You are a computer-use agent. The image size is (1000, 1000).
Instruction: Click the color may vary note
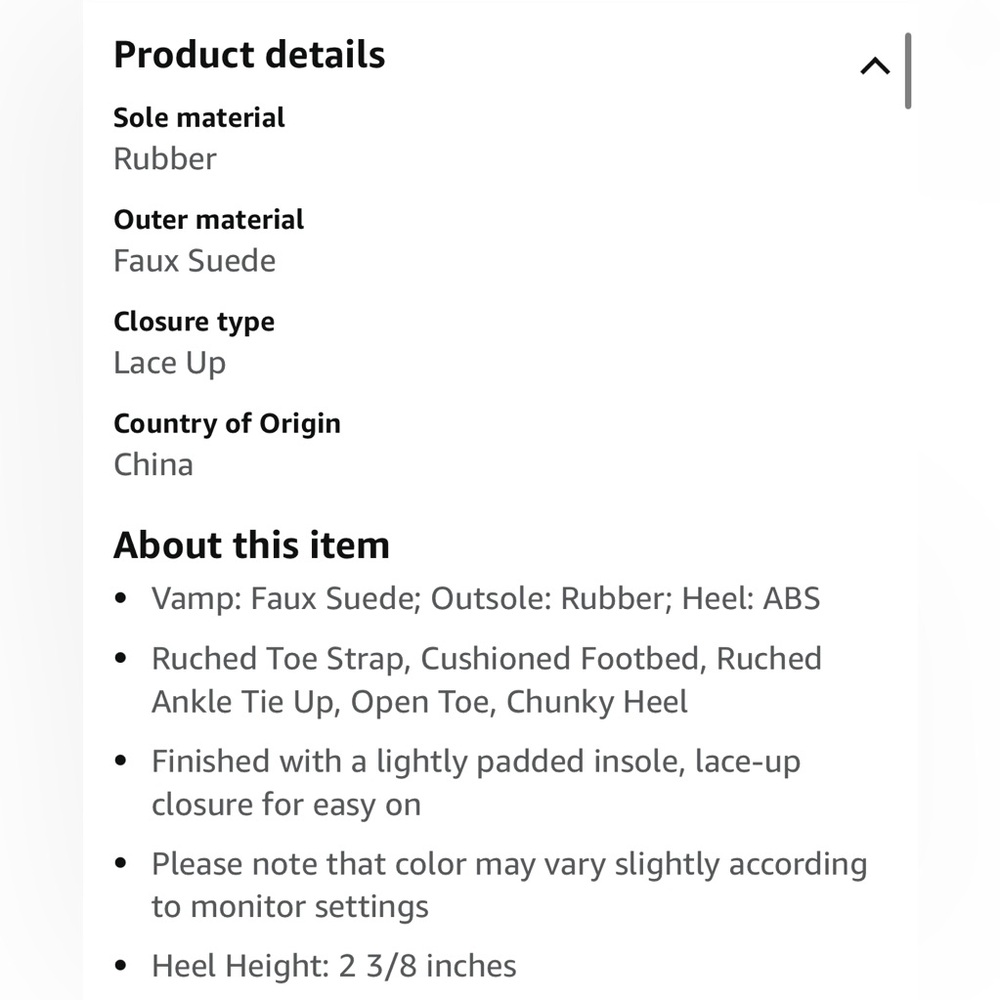[x=509, y=865]
